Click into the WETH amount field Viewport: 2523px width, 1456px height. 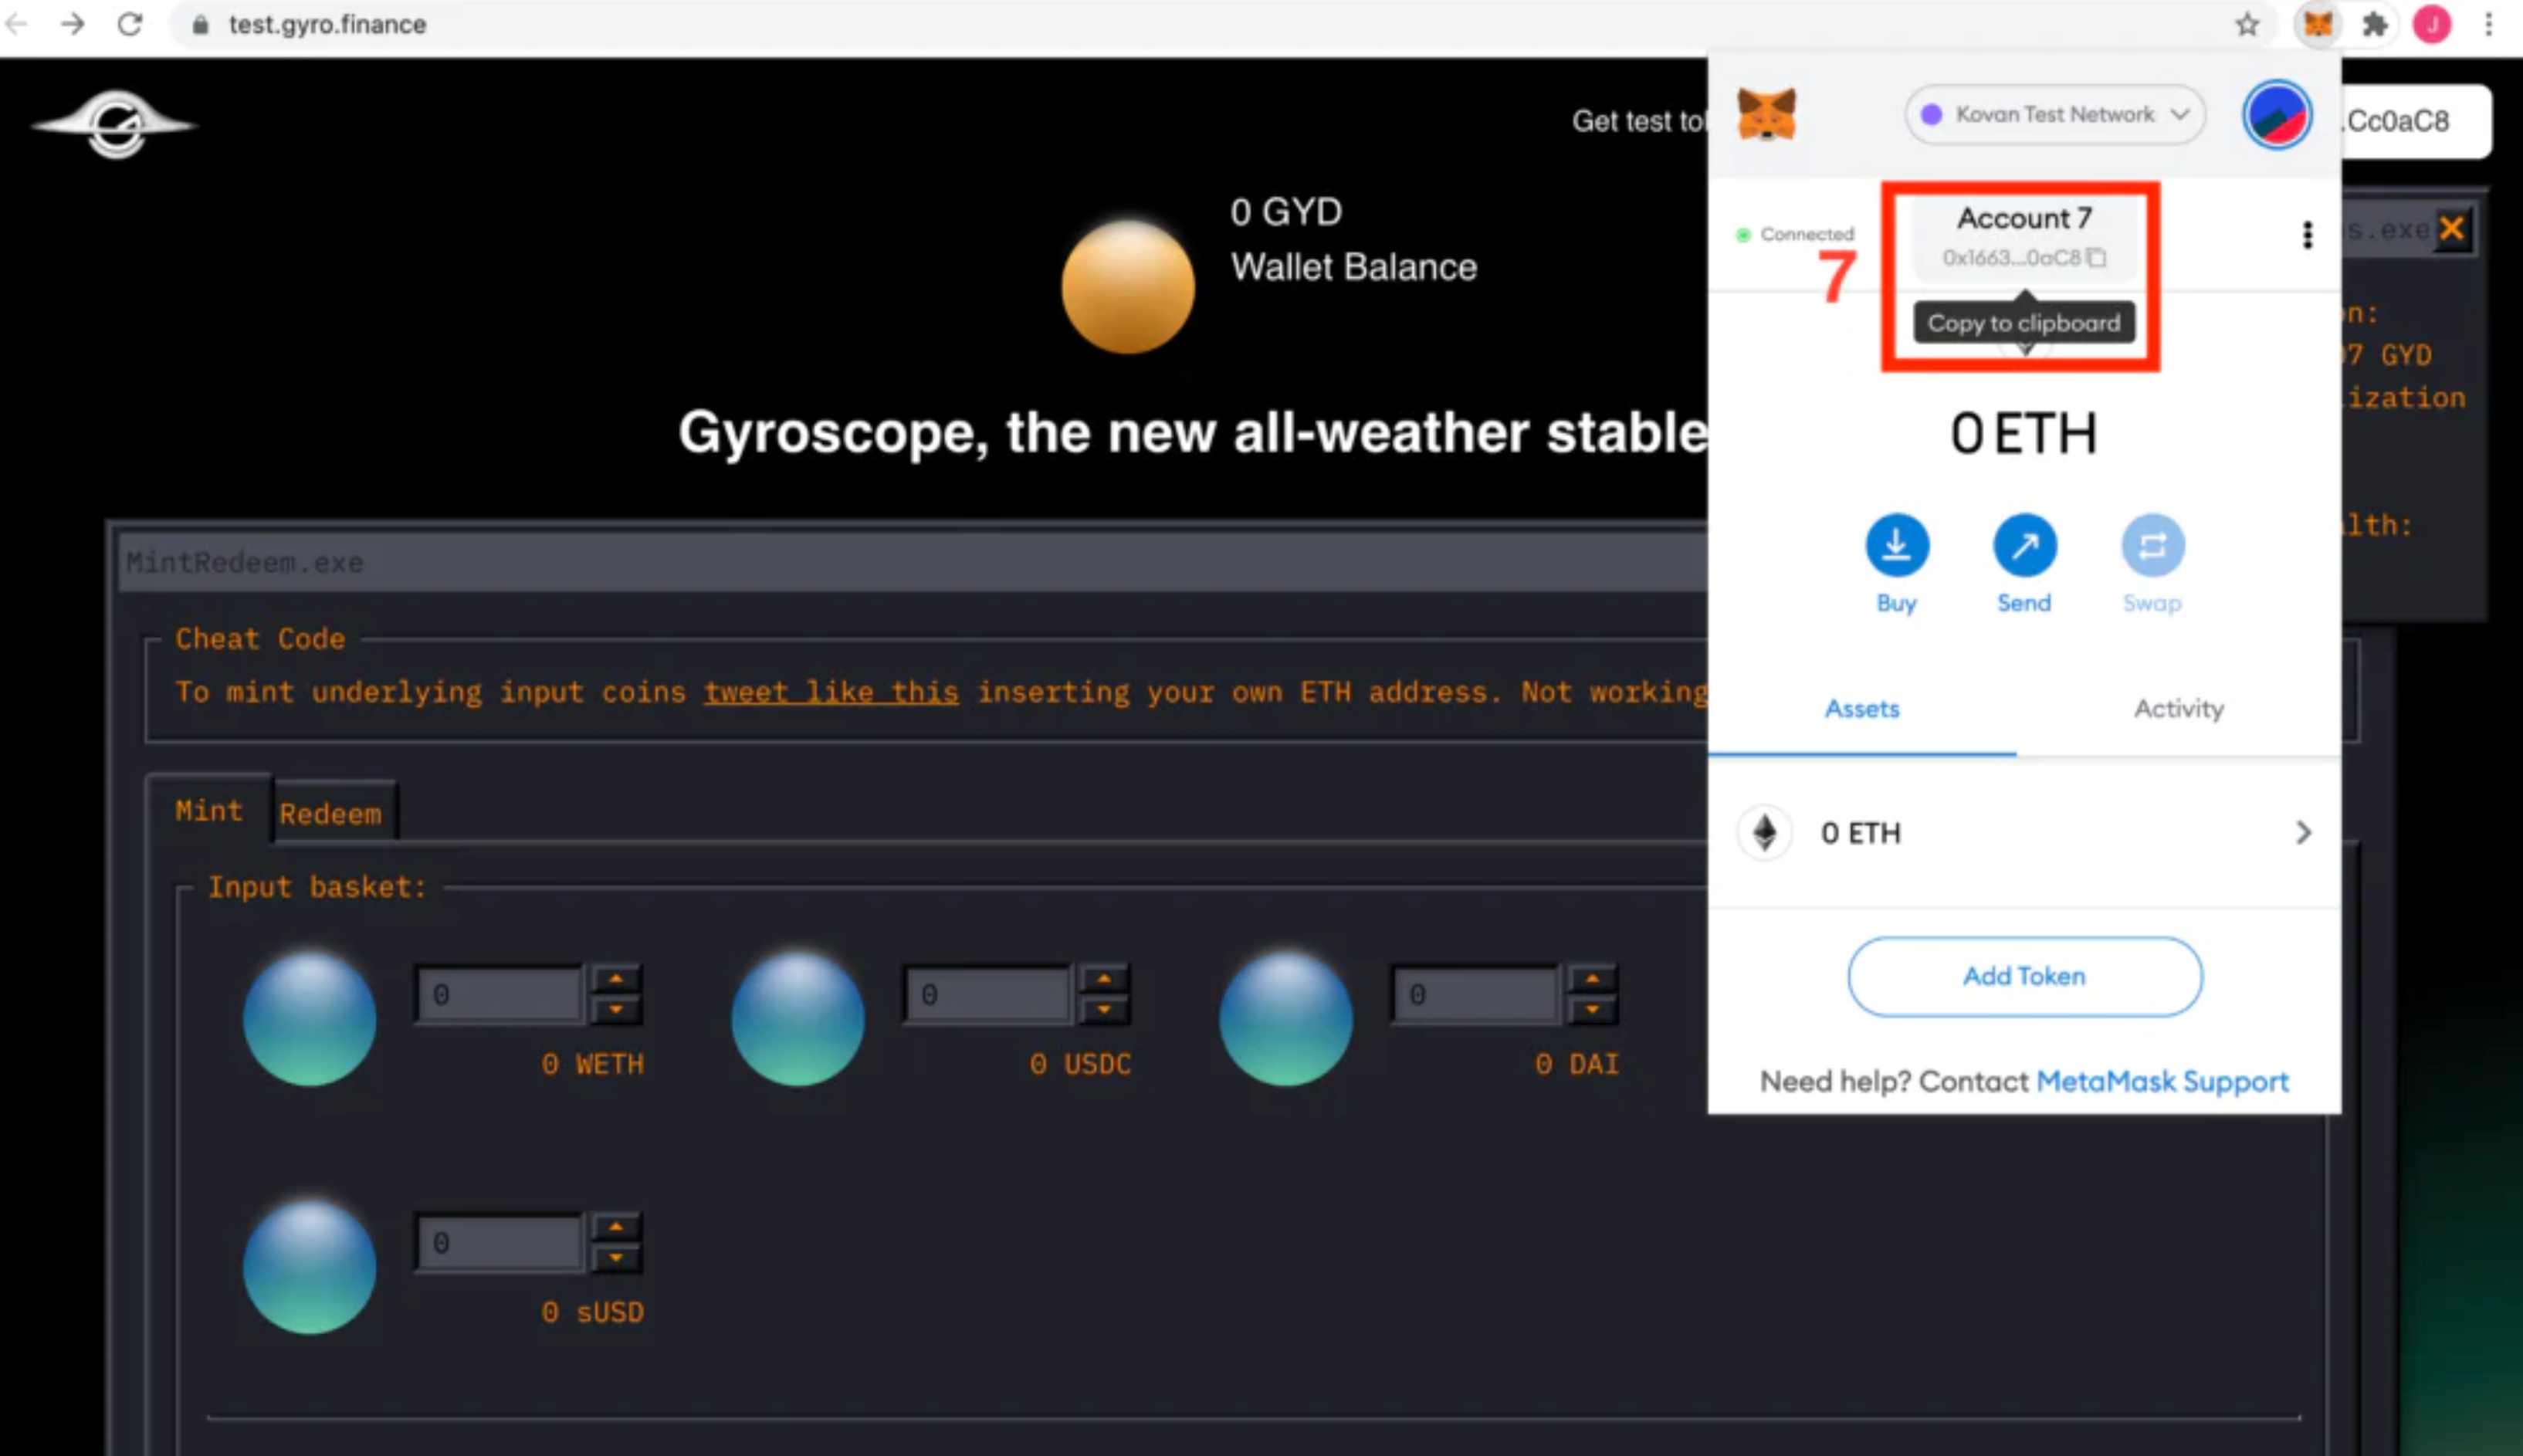(499, 995)
